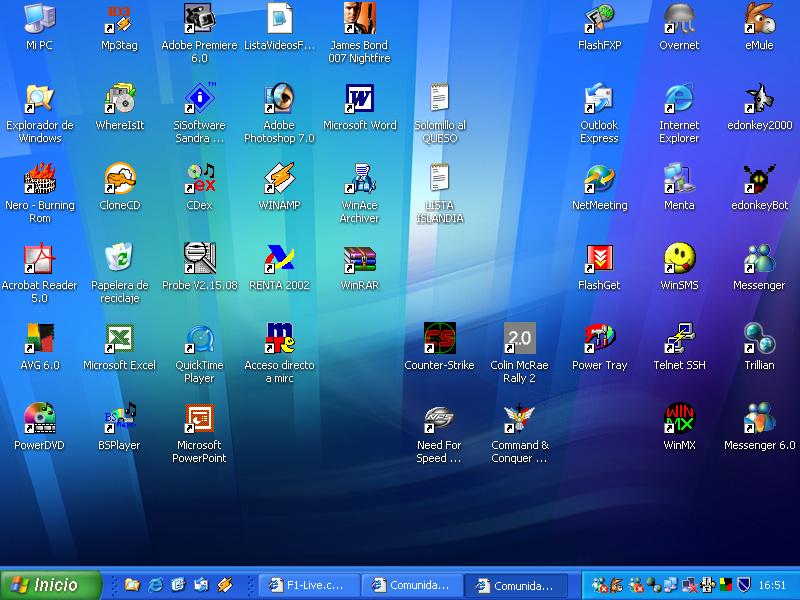This screenshot has width=800, height=600.
Task: Click the WinMX desktop shortcut
Action: [x=679, y=419]
